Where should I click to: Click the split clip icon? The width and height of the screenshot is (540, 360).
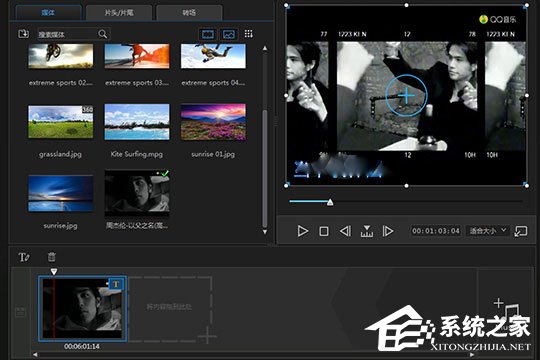367,231
